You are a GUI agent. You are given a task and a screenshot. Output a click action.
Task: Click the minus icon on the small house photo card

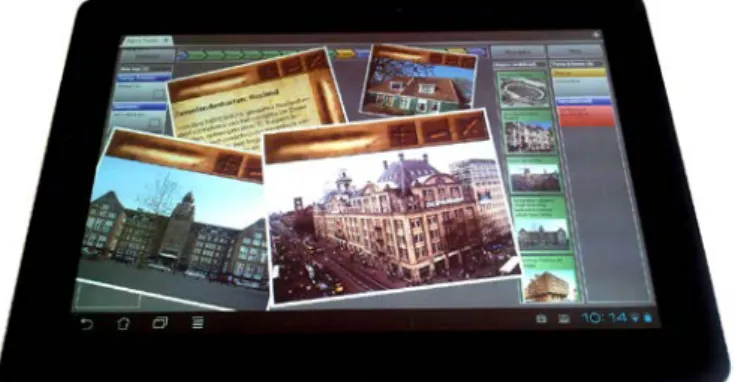(453, 60)
